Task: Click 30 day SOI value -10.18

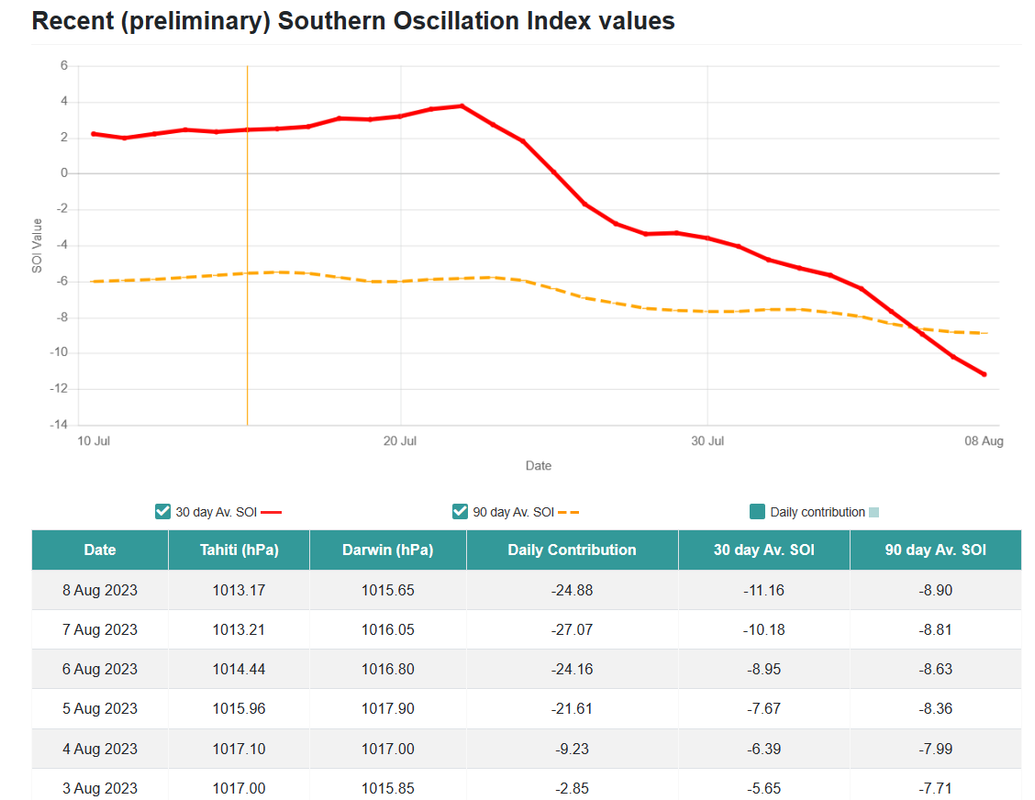Action: coord(764,630)
